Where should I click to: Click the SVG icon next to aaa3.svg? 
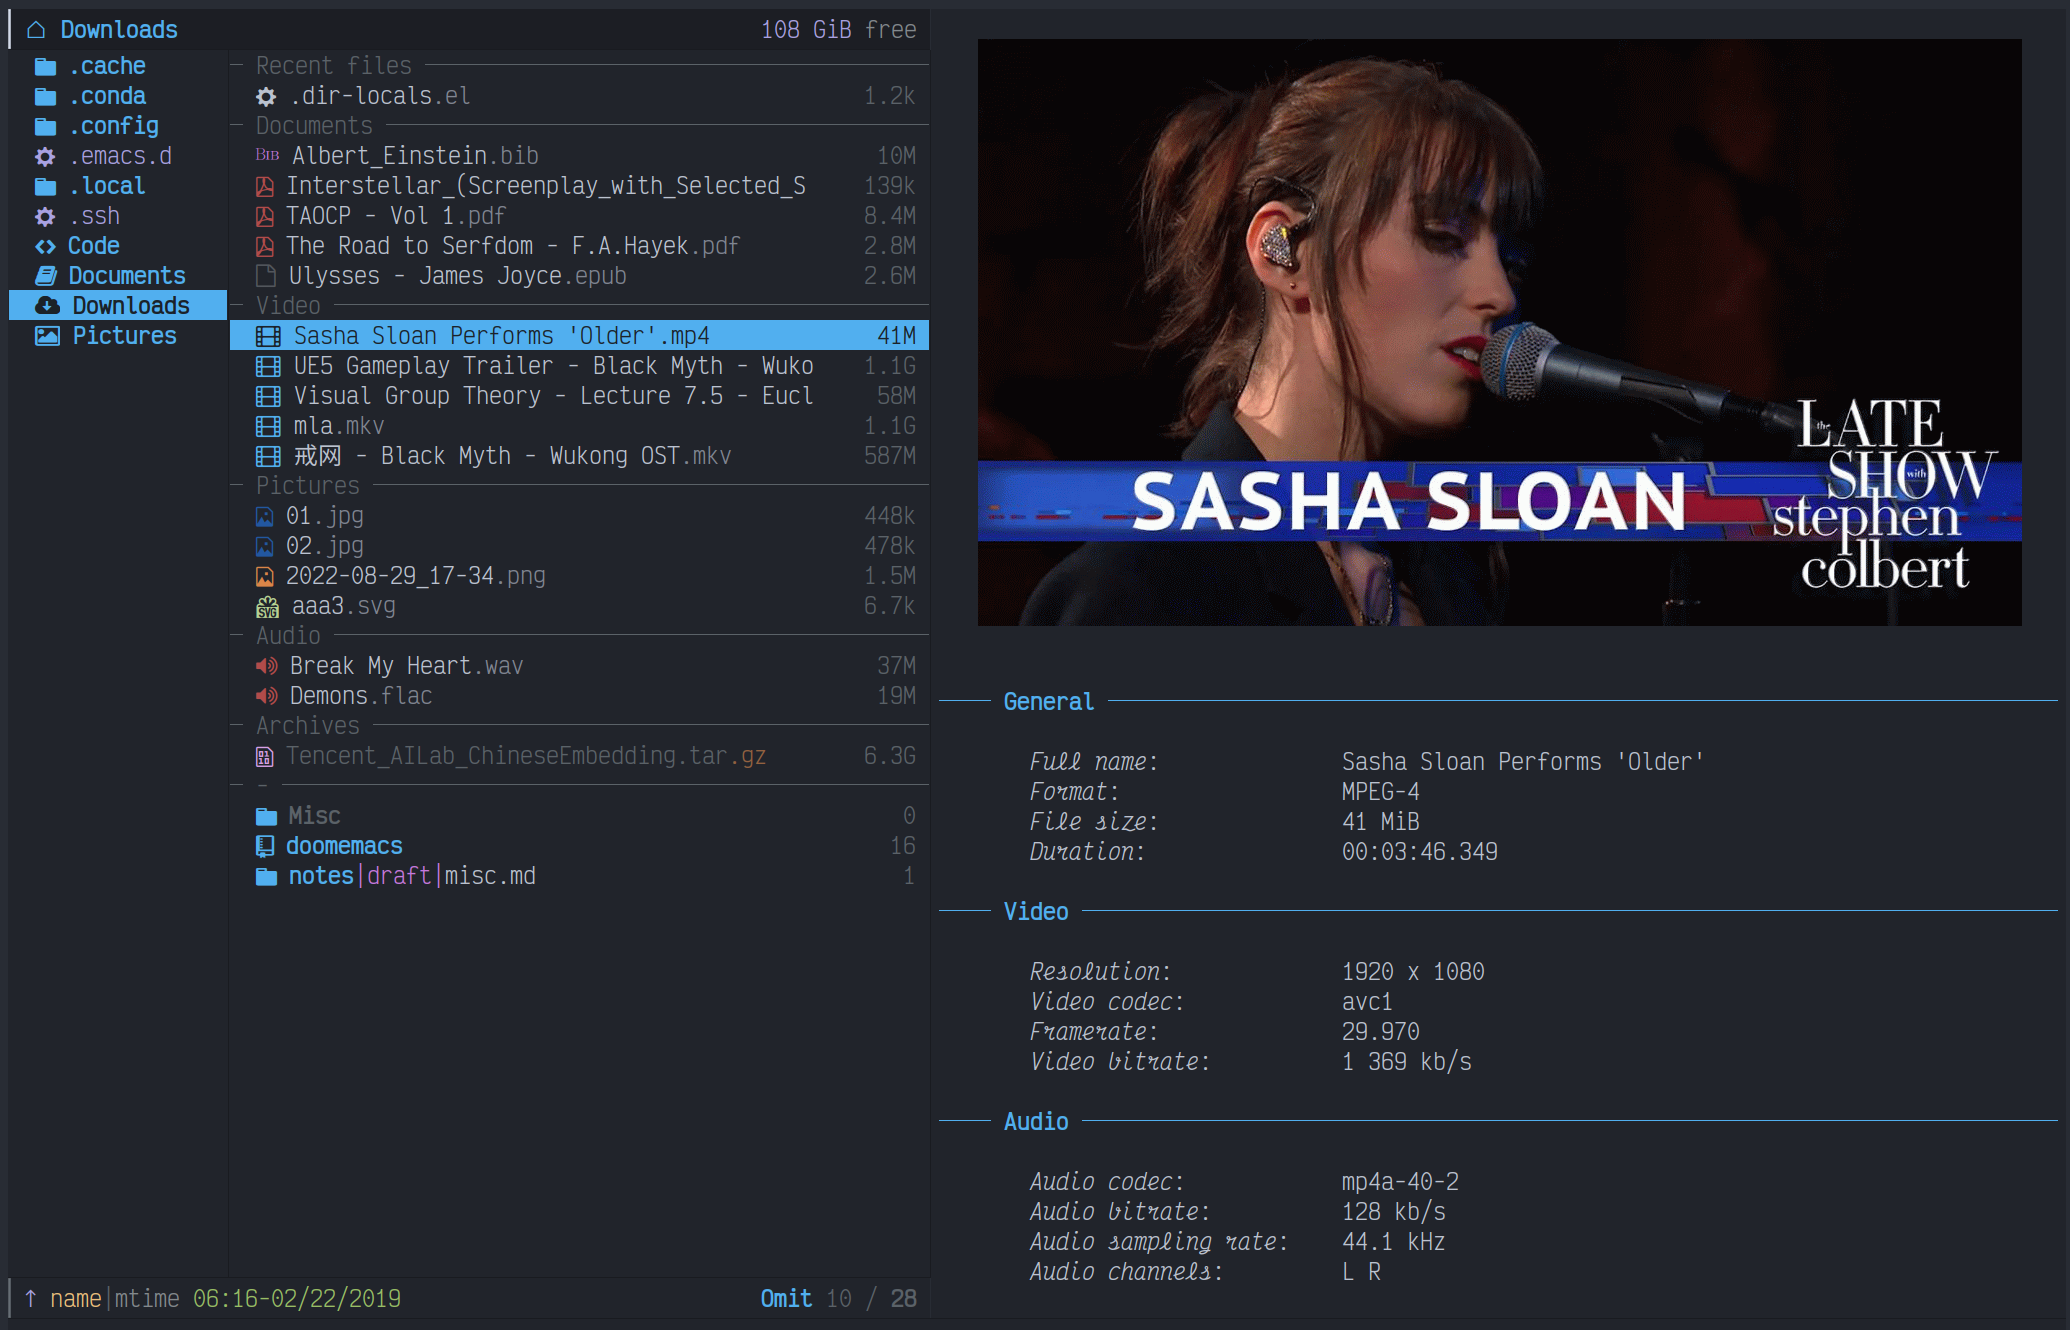point(267,607)
